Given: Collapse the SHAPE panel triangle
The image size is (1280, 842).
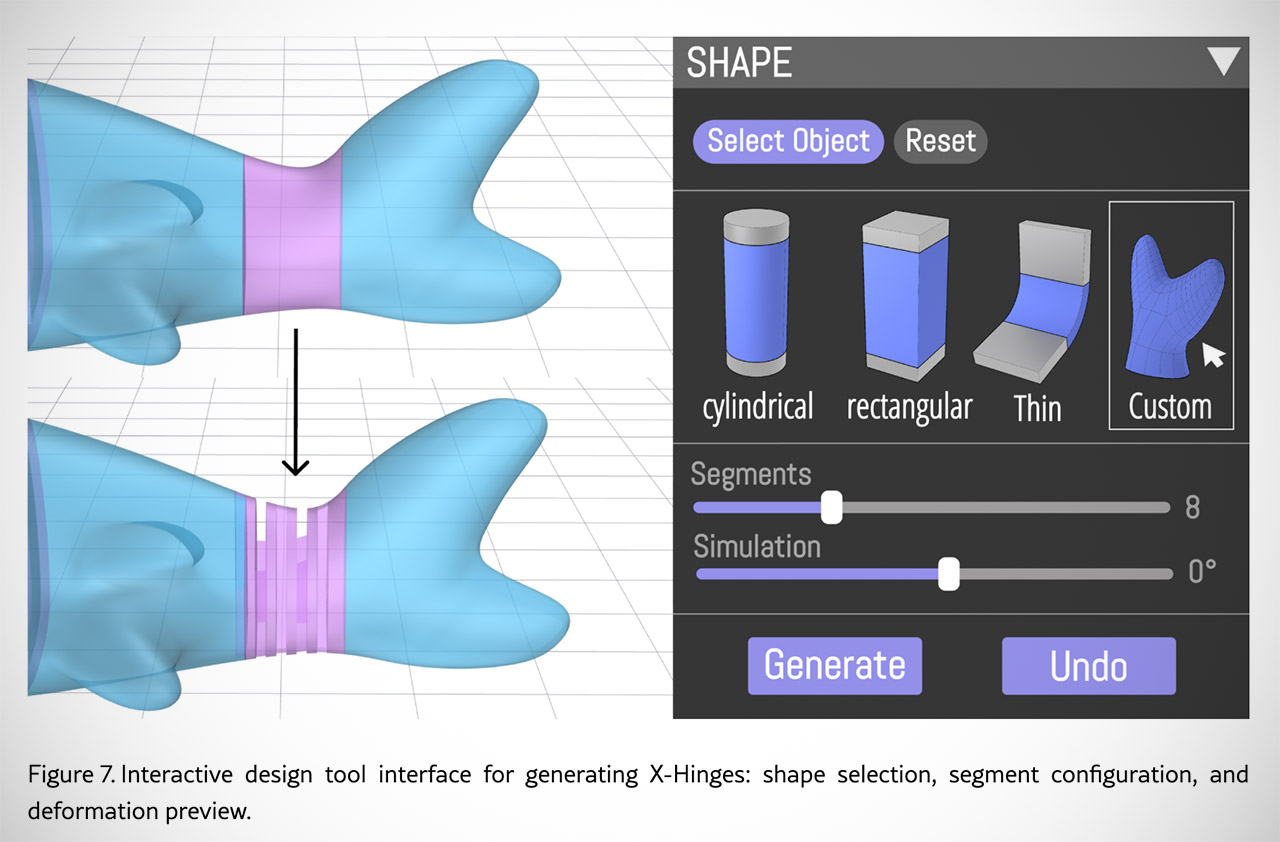Looking at the screenshot, I should tap(1223, 61).
